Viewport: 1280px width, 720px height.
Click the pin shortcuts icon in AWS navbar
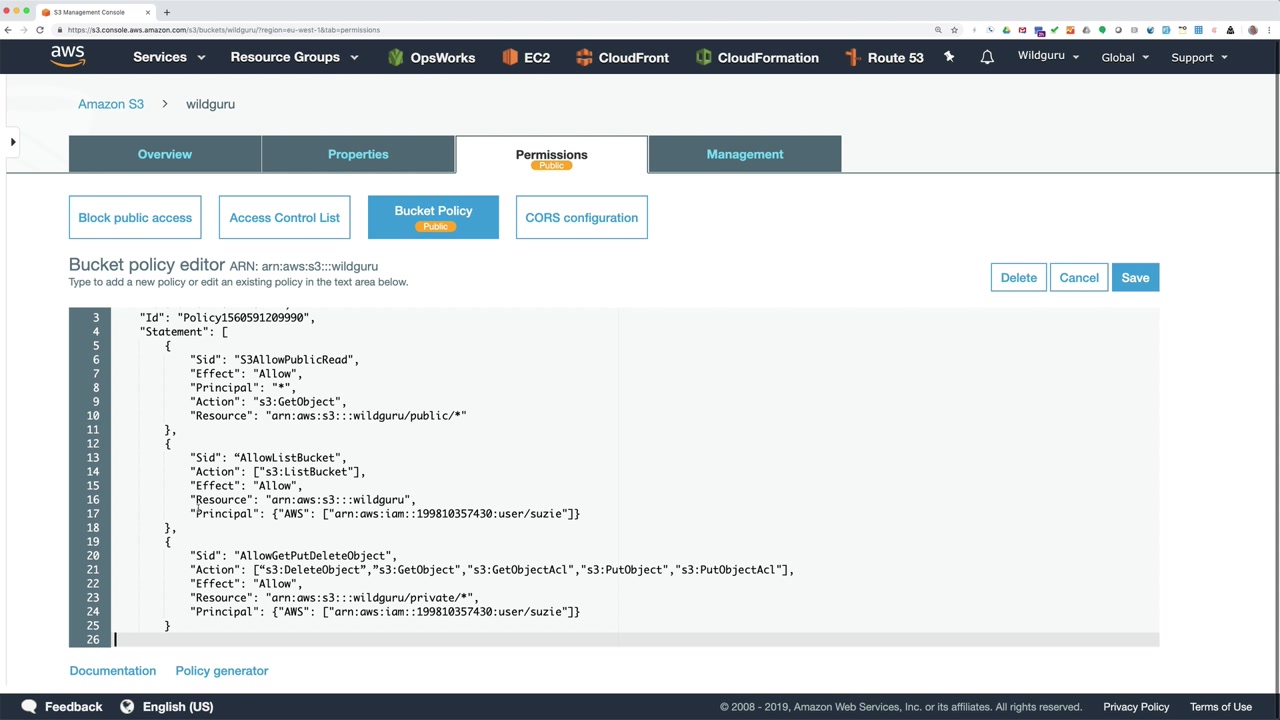click(949, 57)
